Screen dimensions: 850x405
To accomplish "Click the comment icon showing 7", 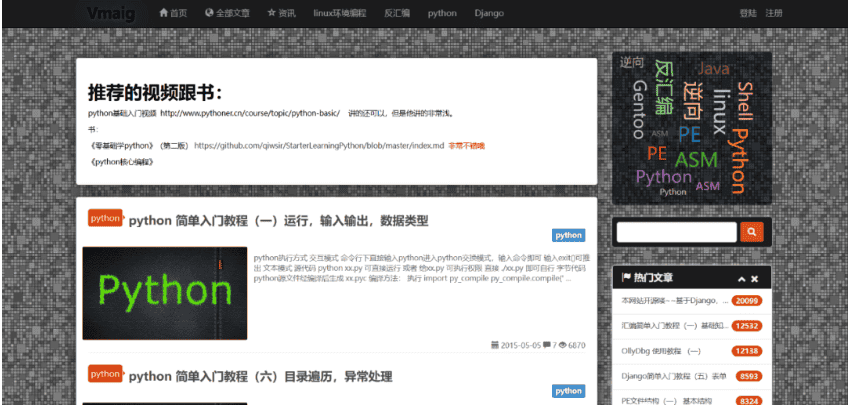I will coord(547,345).
